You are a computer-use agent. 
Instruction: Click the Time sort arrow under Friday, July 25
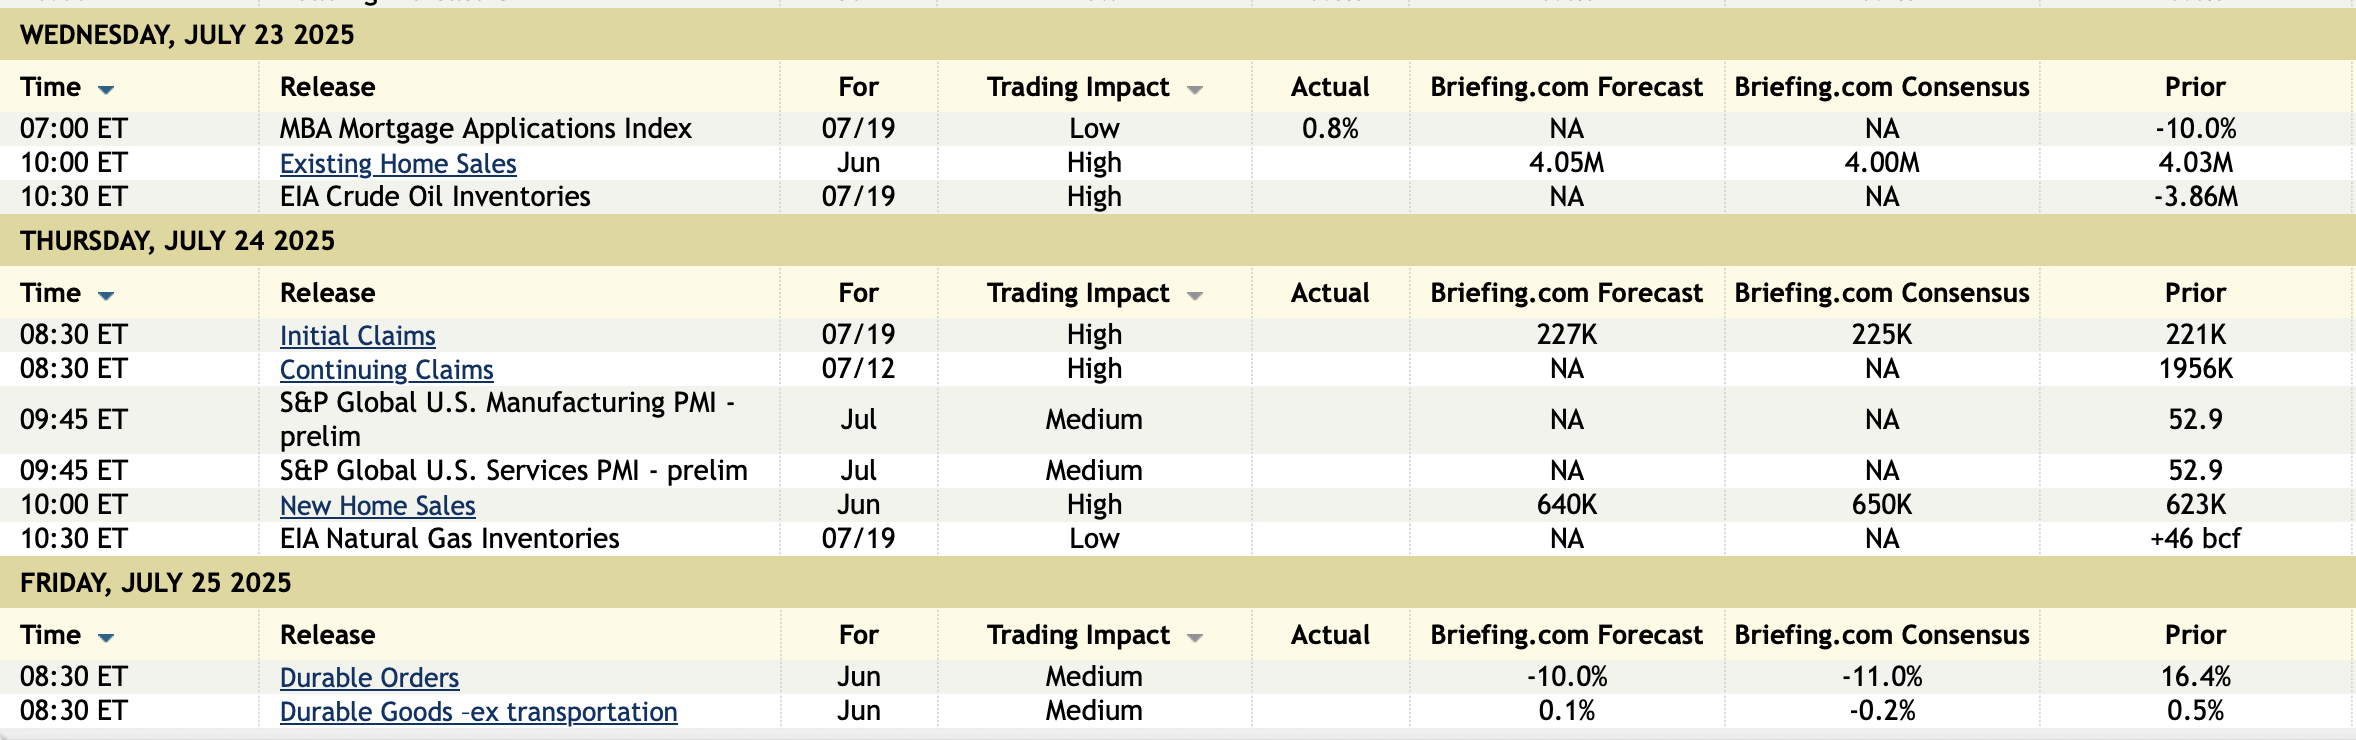pyautogui.click(x=106, y=638)
